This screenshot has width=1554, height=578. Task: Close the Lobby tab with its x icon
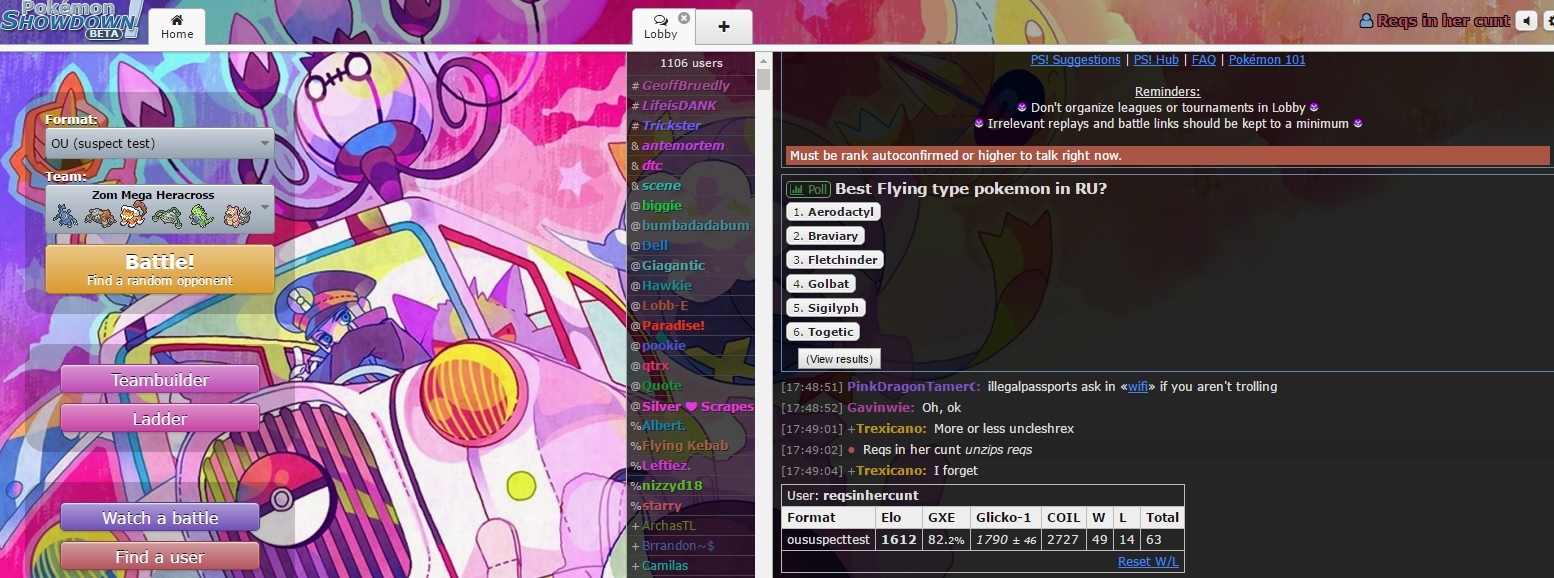(x=684, y=18)
